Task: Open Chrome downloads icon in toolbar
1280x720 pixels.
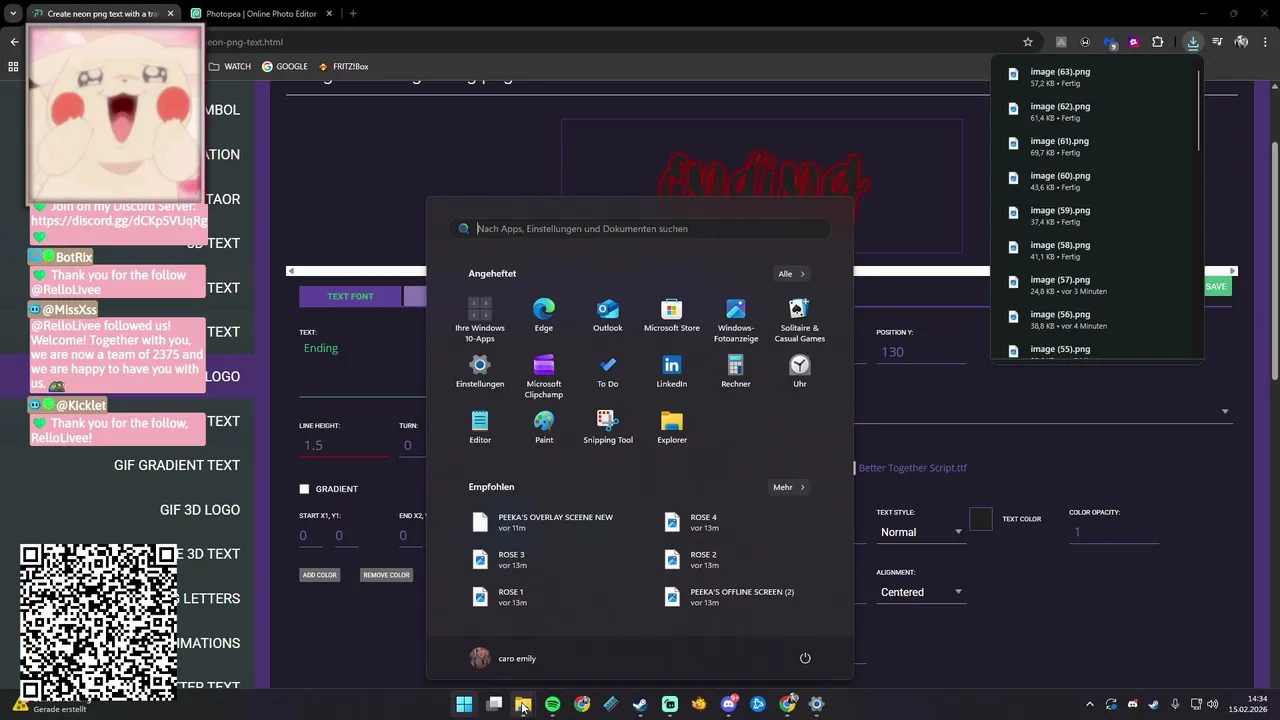Action: click(1193, 42)
